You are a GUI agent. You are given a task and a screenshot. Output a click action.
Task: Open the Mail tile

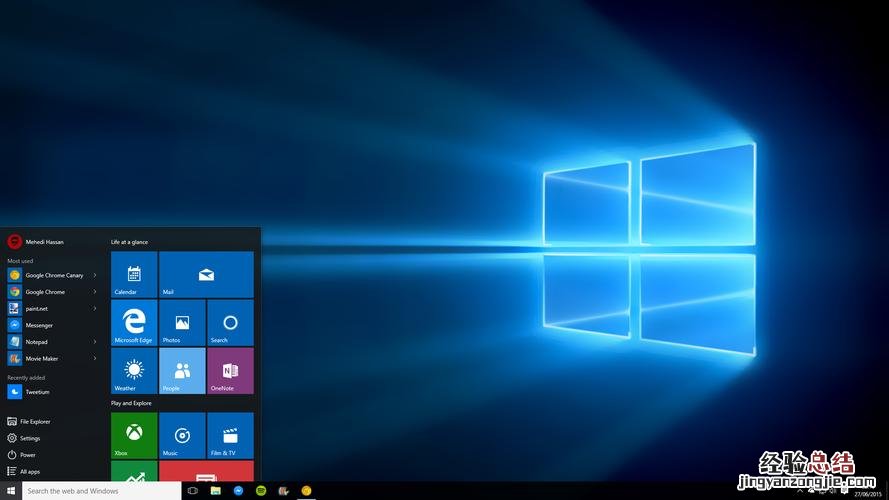tap(206, 274)
